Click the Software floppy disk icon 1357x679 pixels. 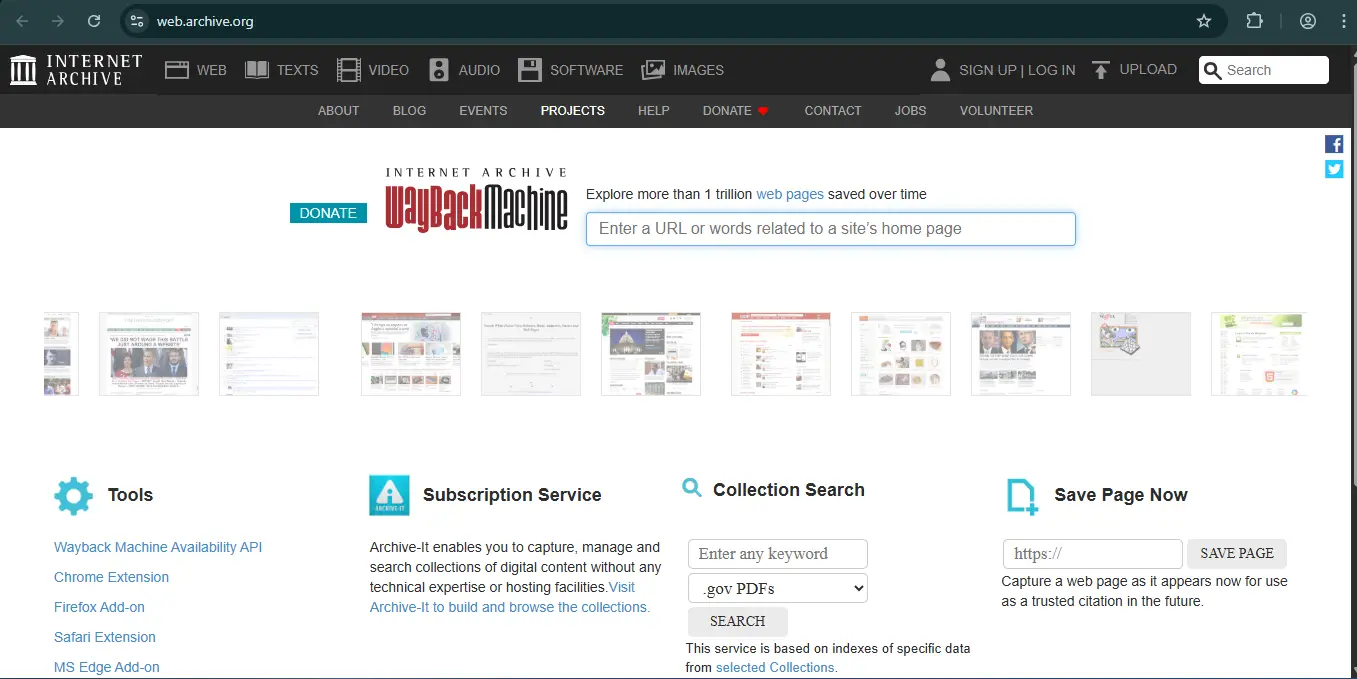click(x=530, y=70)
